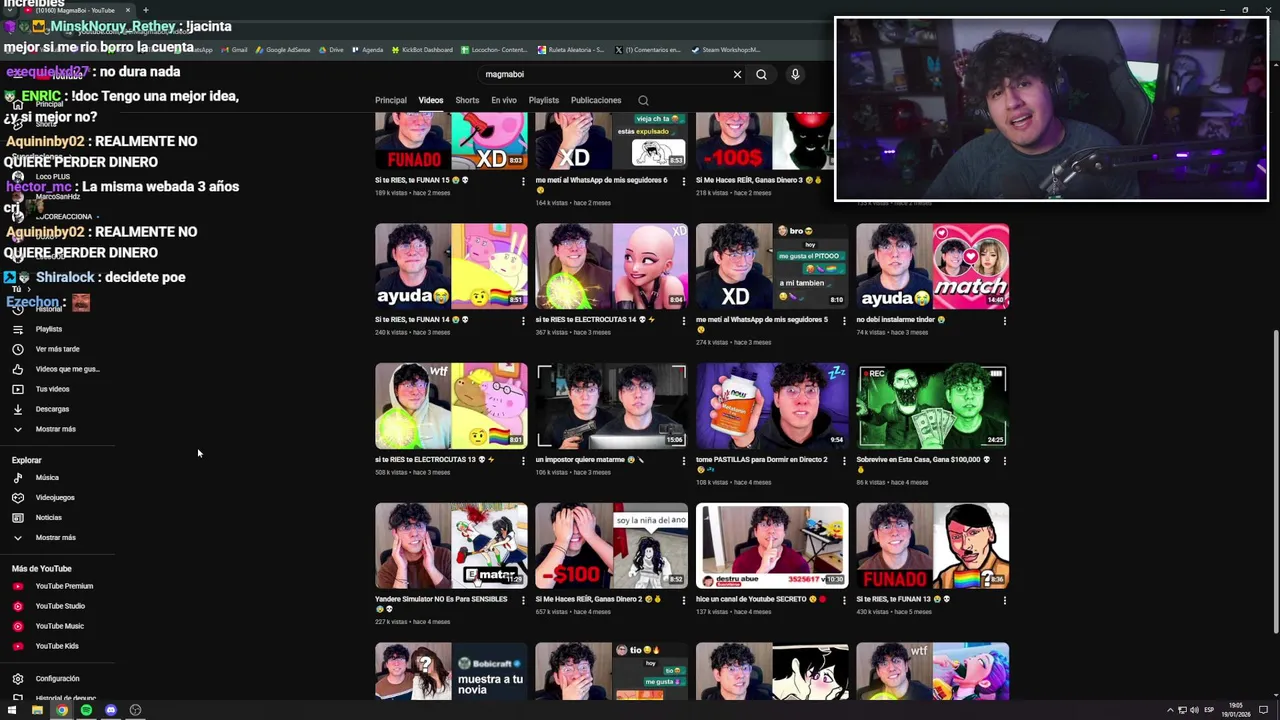
Task: Open the Windows notification center icon
Action: pos(1263,710)
